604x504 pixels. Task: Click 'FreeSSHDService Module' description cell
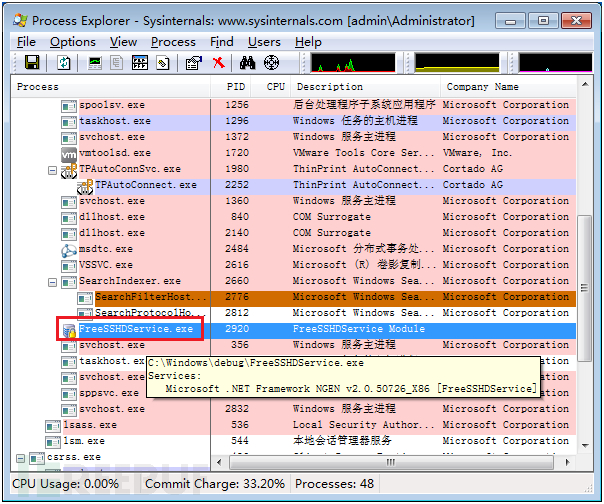[359, 330]
